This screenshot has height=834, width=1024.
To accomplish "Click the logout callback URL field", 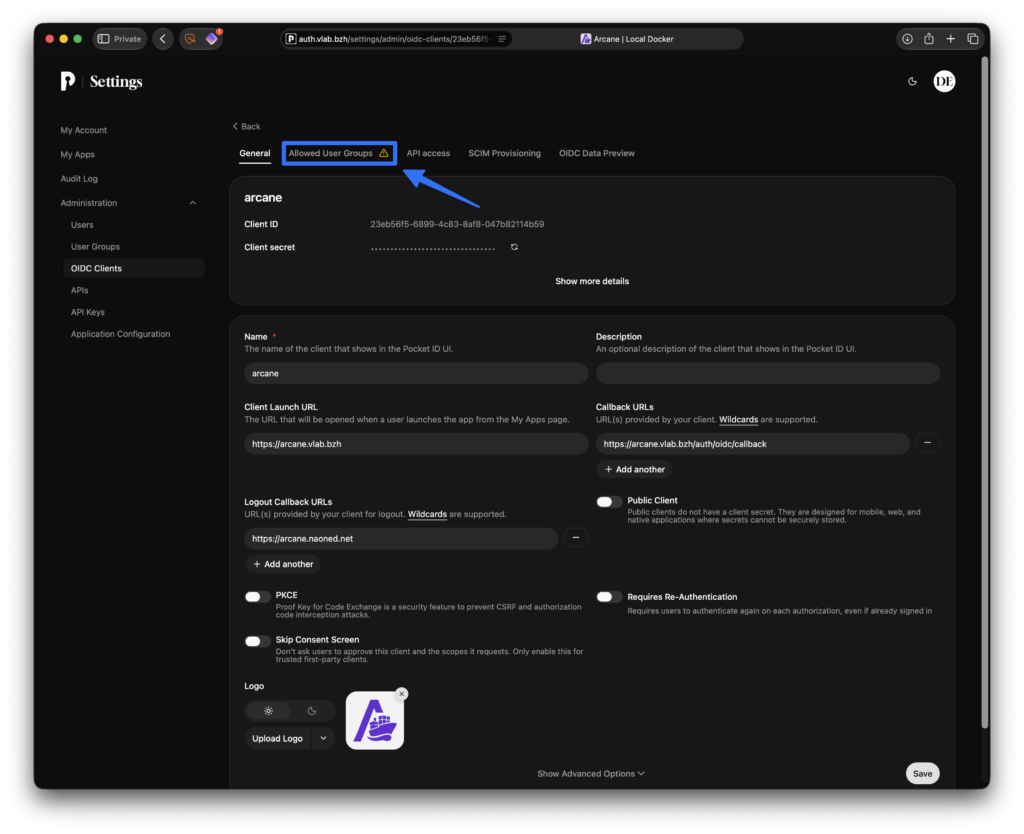I will click(401, 538).
